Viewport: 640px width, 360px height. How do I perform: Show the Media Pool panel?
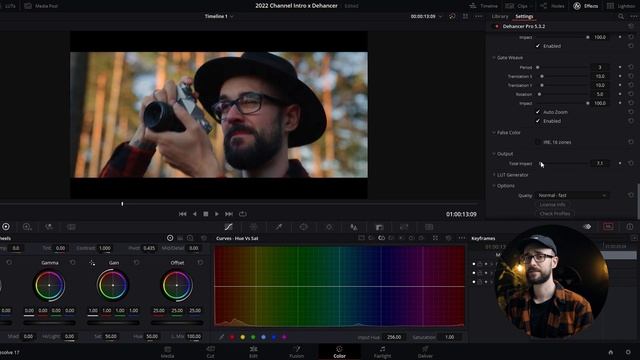click(x=41, y=6)
